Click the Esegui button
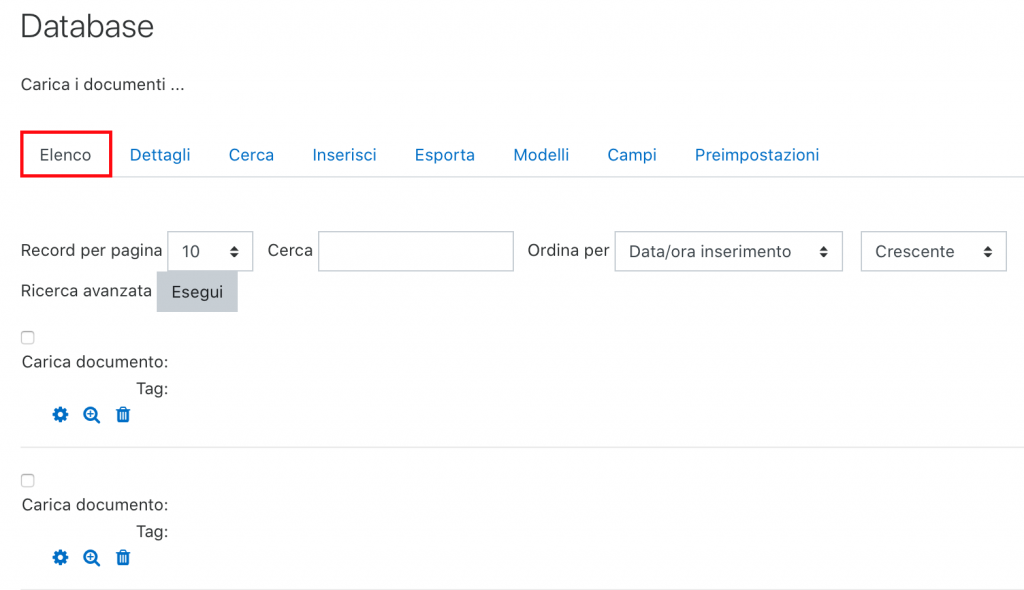Image resolution: width=1024 pixels, height=590 pixels. point(197,292)
